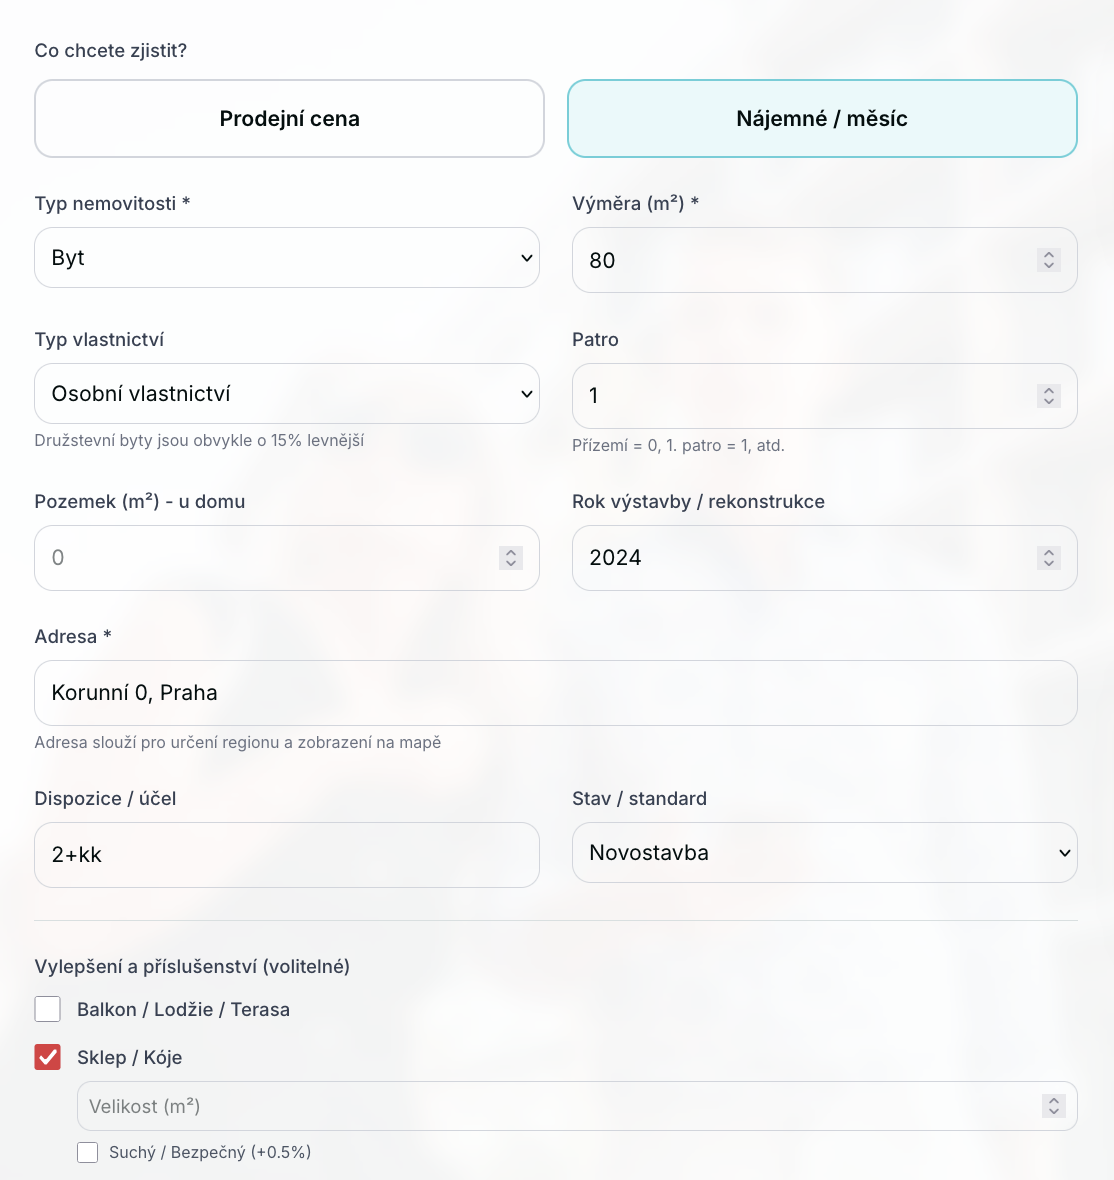Click into the Výměra (m²) field
This screenshot has width=1114, height=1180.
tap(800, 260)
